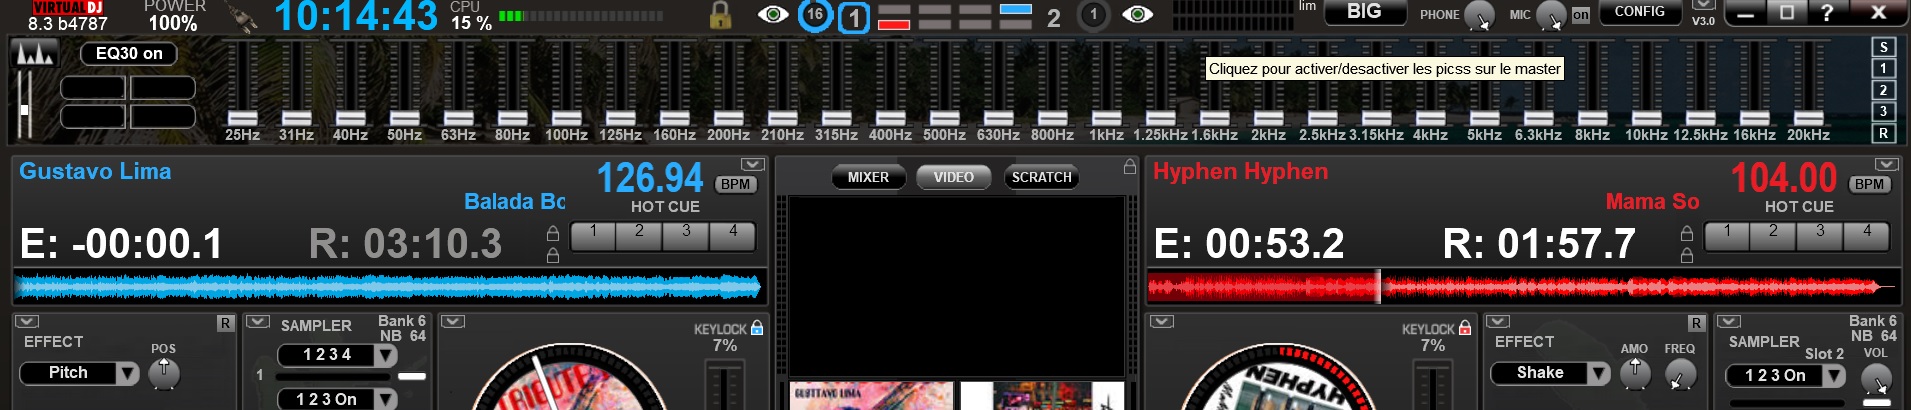Select EQ preset 1 on the right side
The image size is (1911, 410).
(1883, 69)
